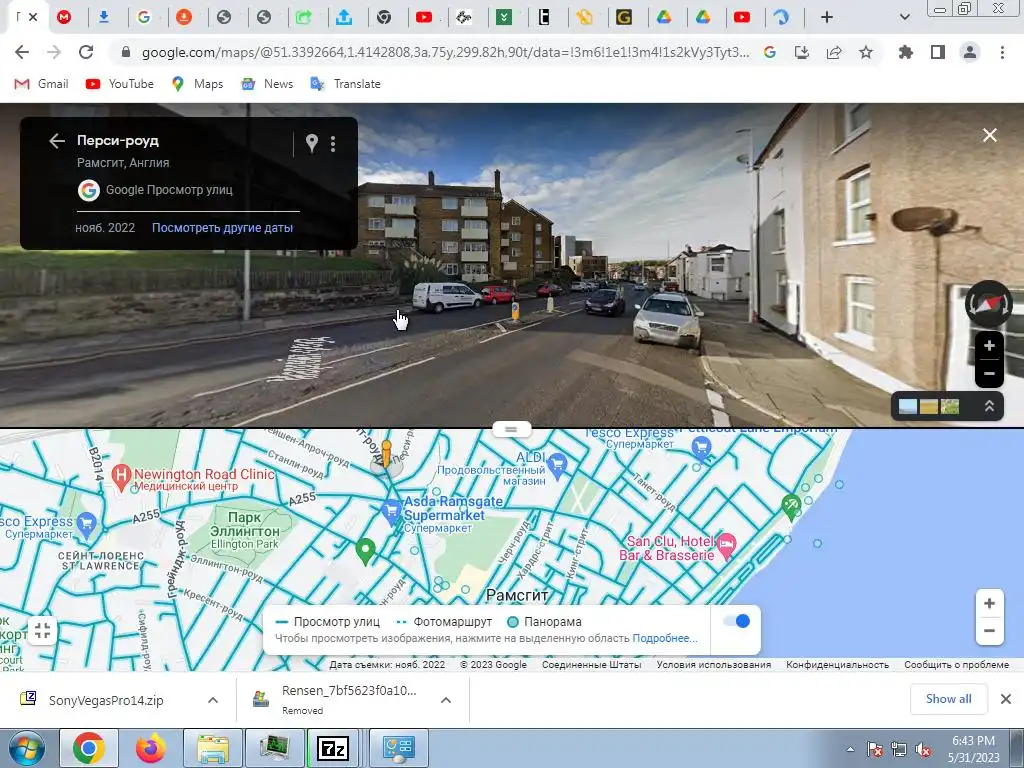The image size is (1024, 768).
Task: Select the ALDI store marker
Action: click(x=557, y=464)
